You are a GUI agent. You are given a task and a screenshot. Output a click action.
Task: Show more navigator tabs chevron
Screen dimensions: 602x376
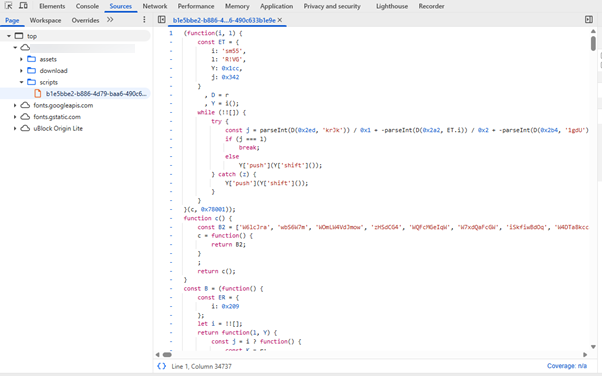(110, 20)
